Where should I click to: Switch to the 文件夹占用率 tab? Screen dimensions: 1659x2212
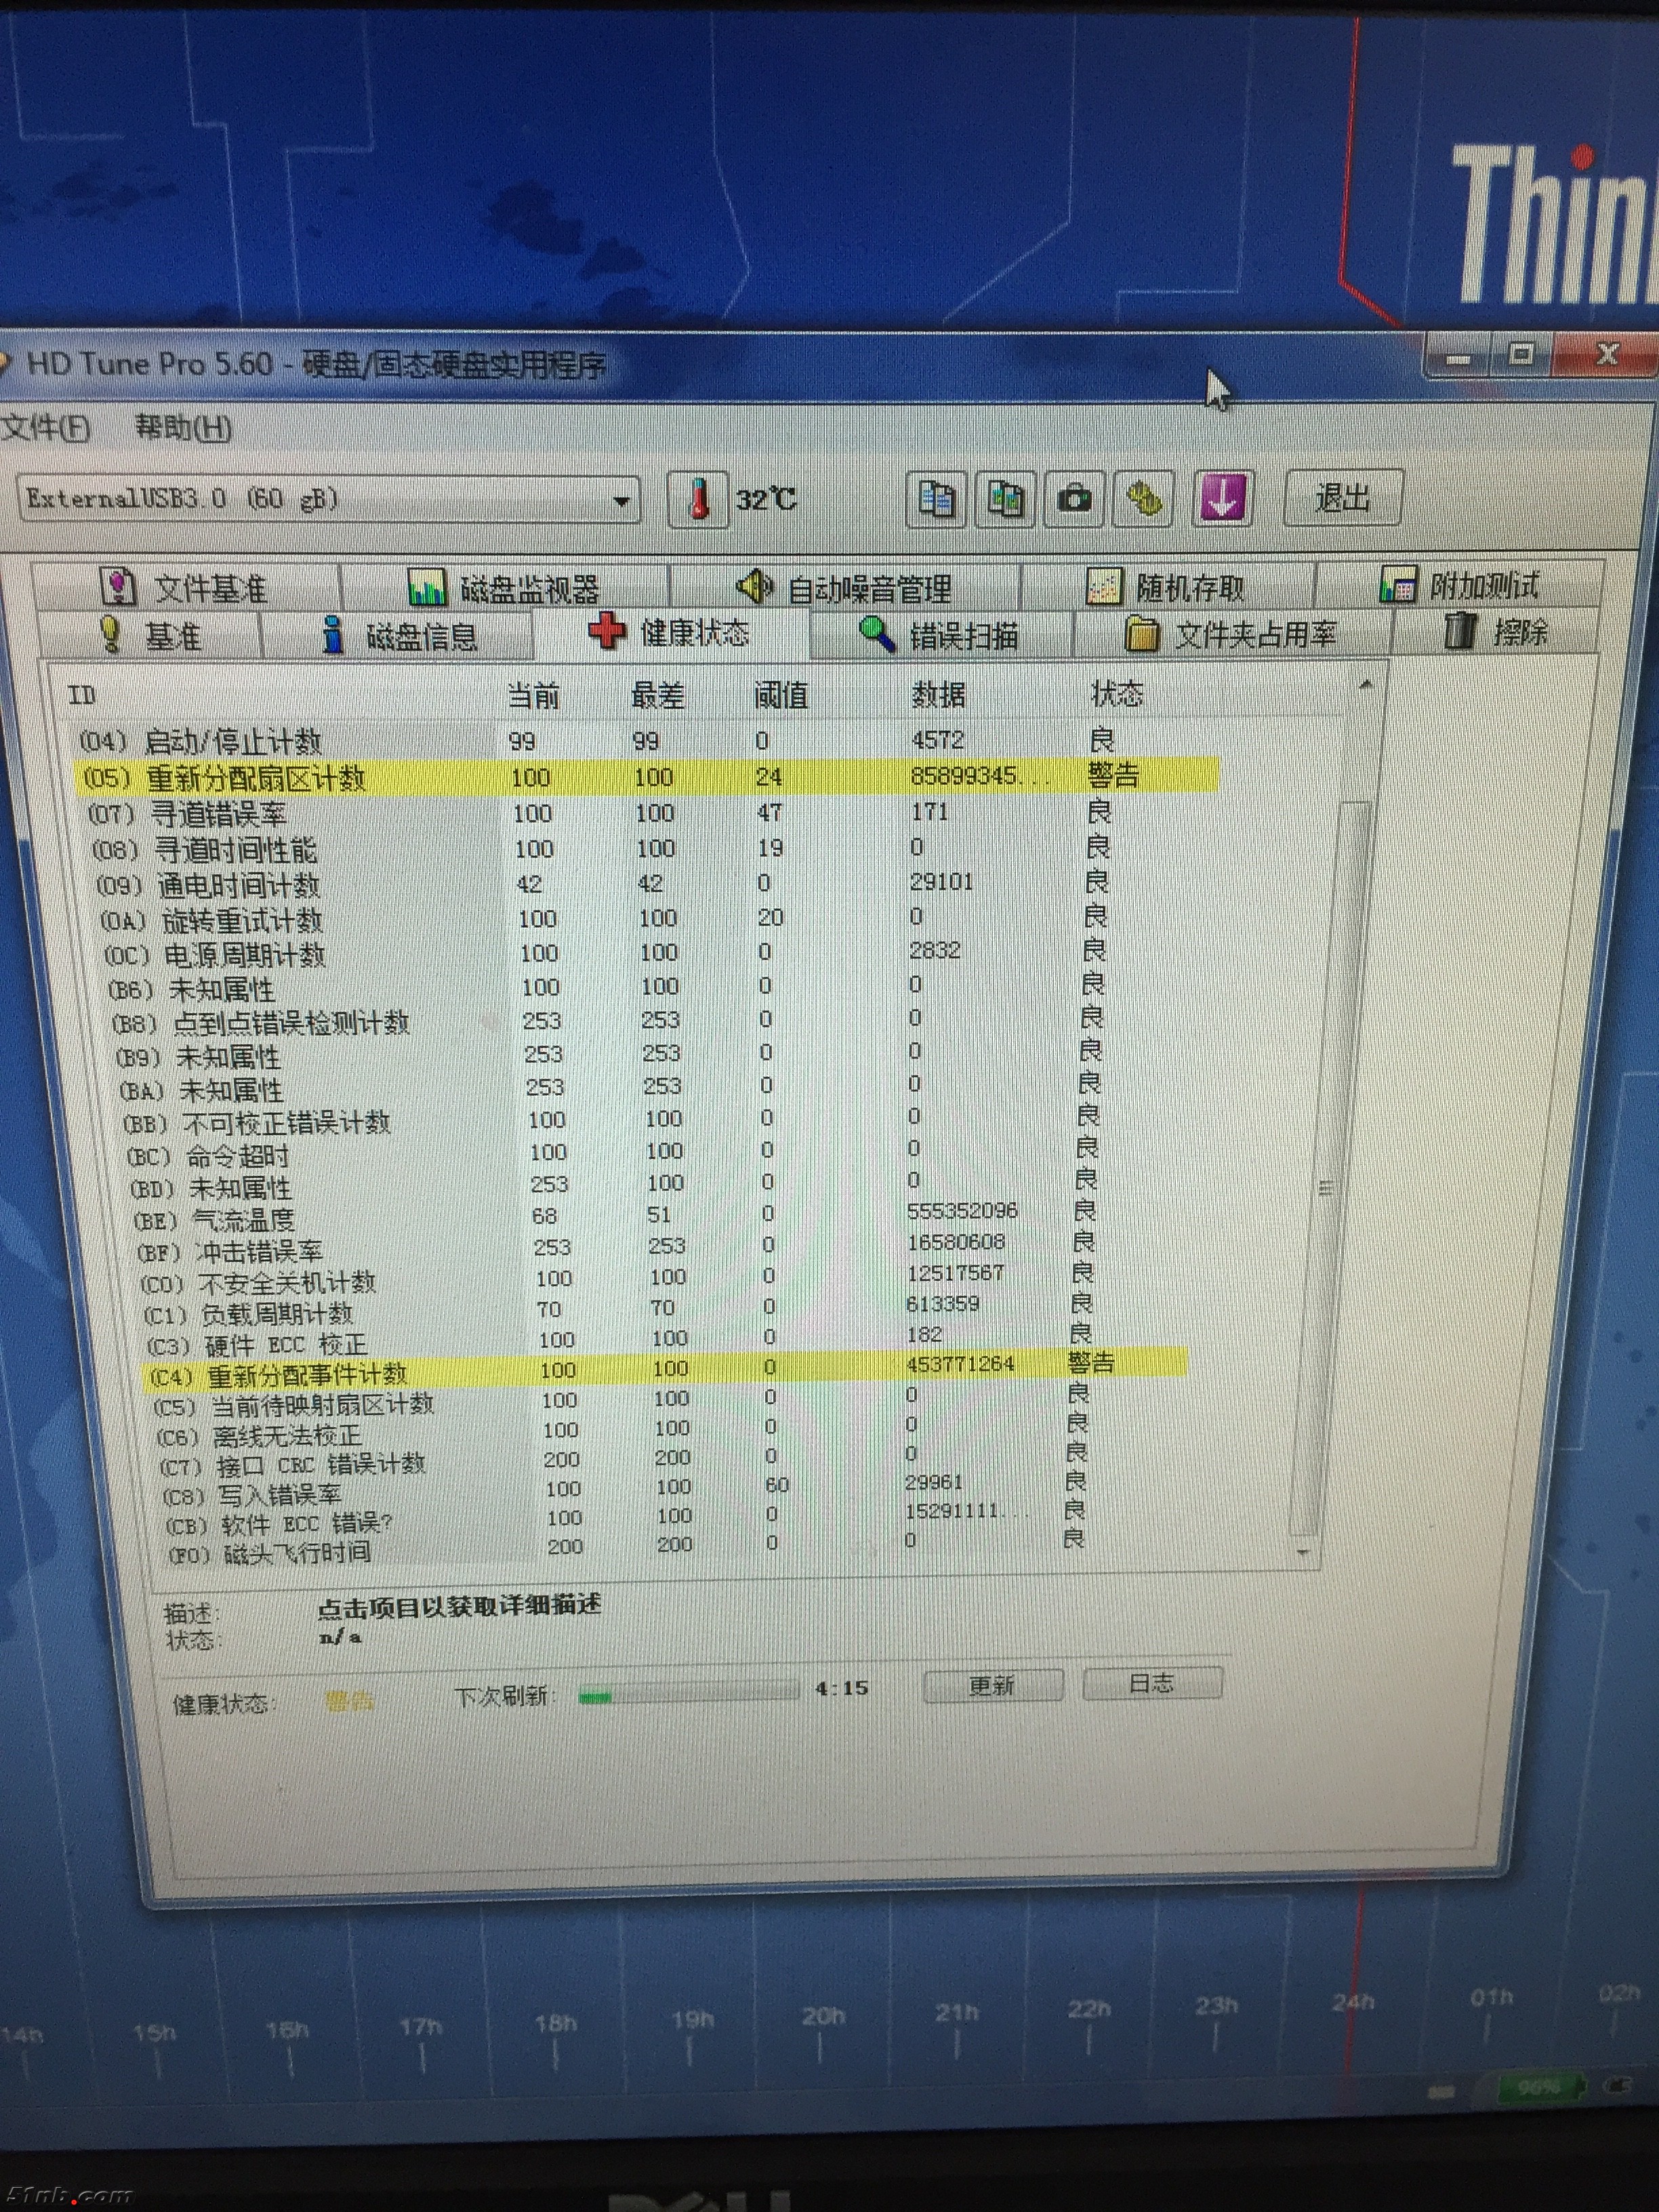coord(1232,633)
